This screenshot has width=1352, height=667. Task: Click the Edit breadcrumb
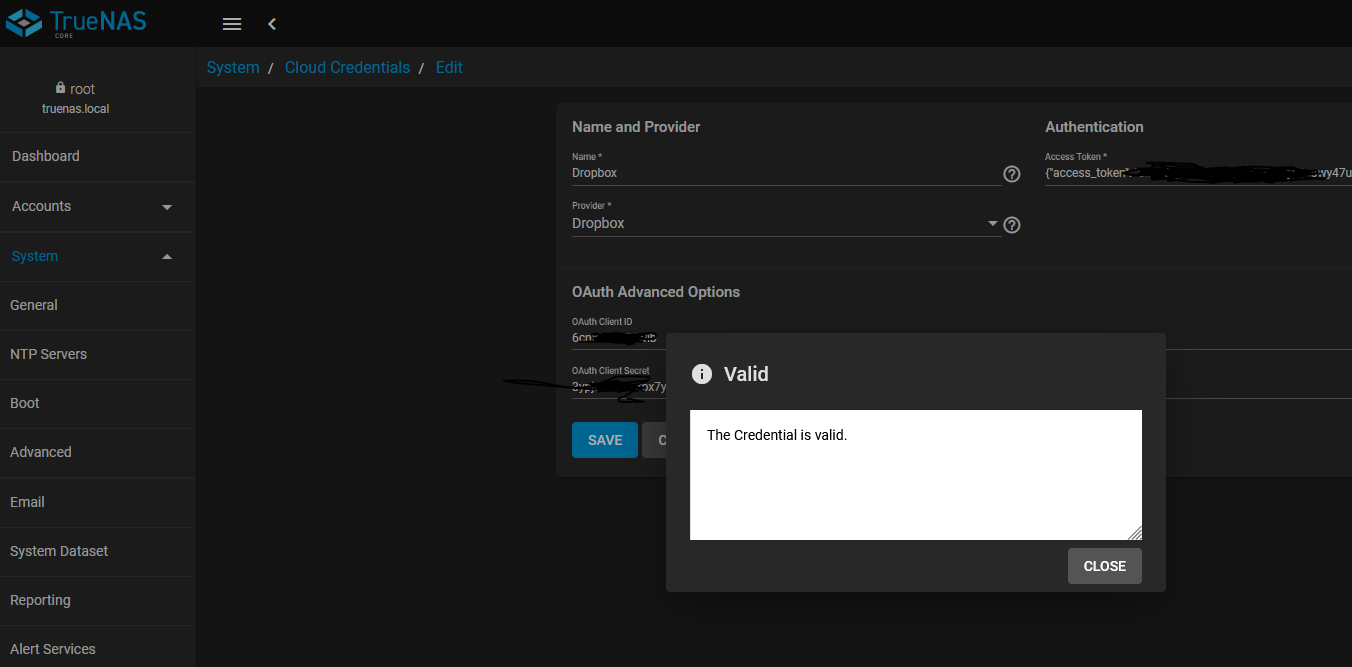click(x=449, y=68)
